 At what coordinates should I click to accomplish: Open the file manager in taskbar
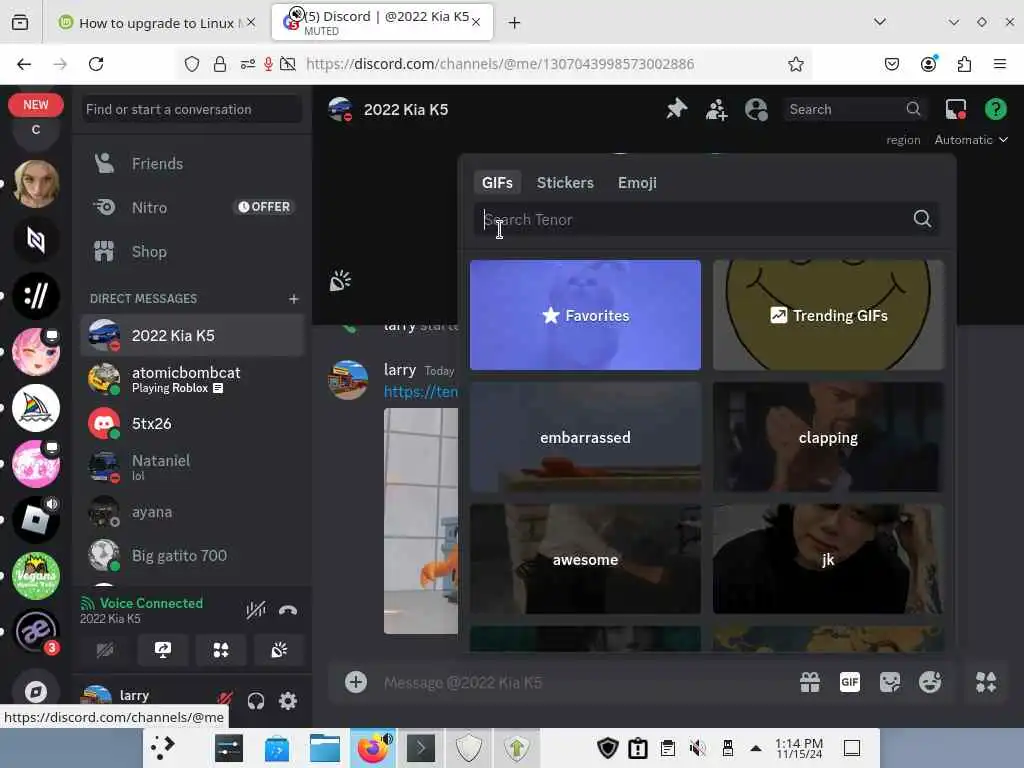[x=325, y=748]
